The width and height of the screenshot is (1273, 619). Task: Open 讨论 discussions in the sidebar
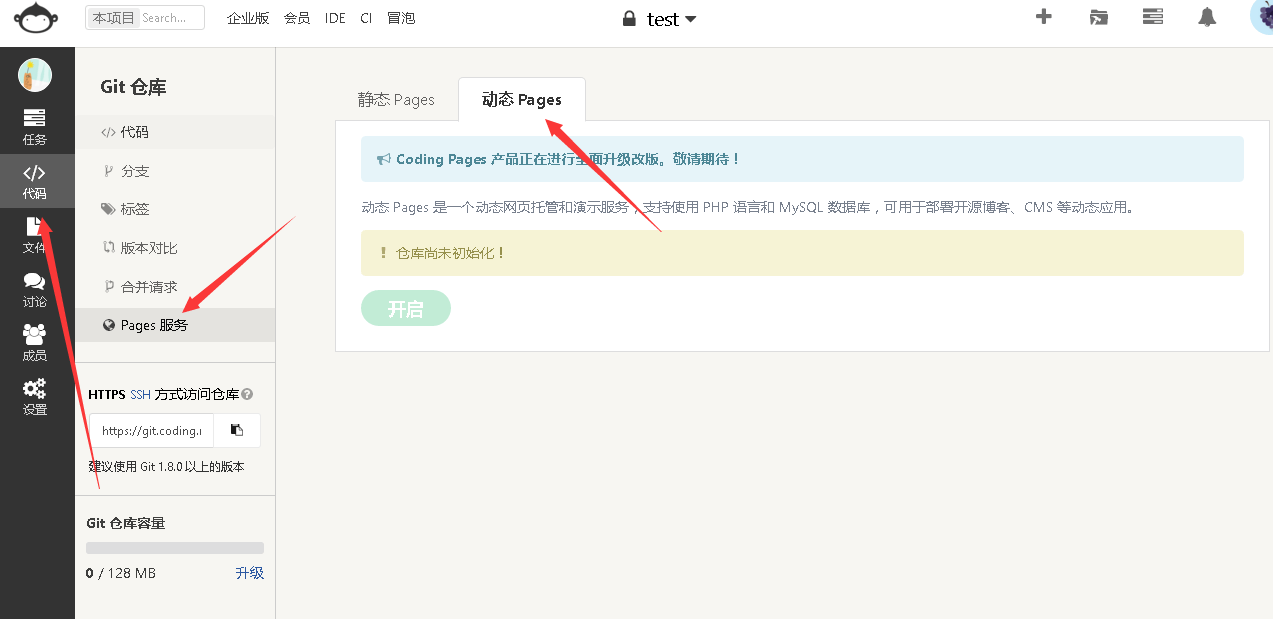click(x=35, y=289)
